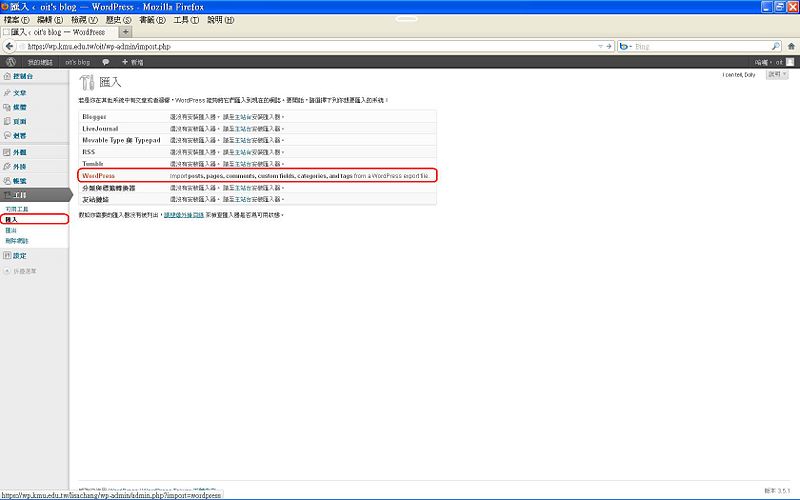The height and width of the screenshot is (500, 800).
Task: Select Import (匯入) submenu item
Action: [x=11, y=219]
